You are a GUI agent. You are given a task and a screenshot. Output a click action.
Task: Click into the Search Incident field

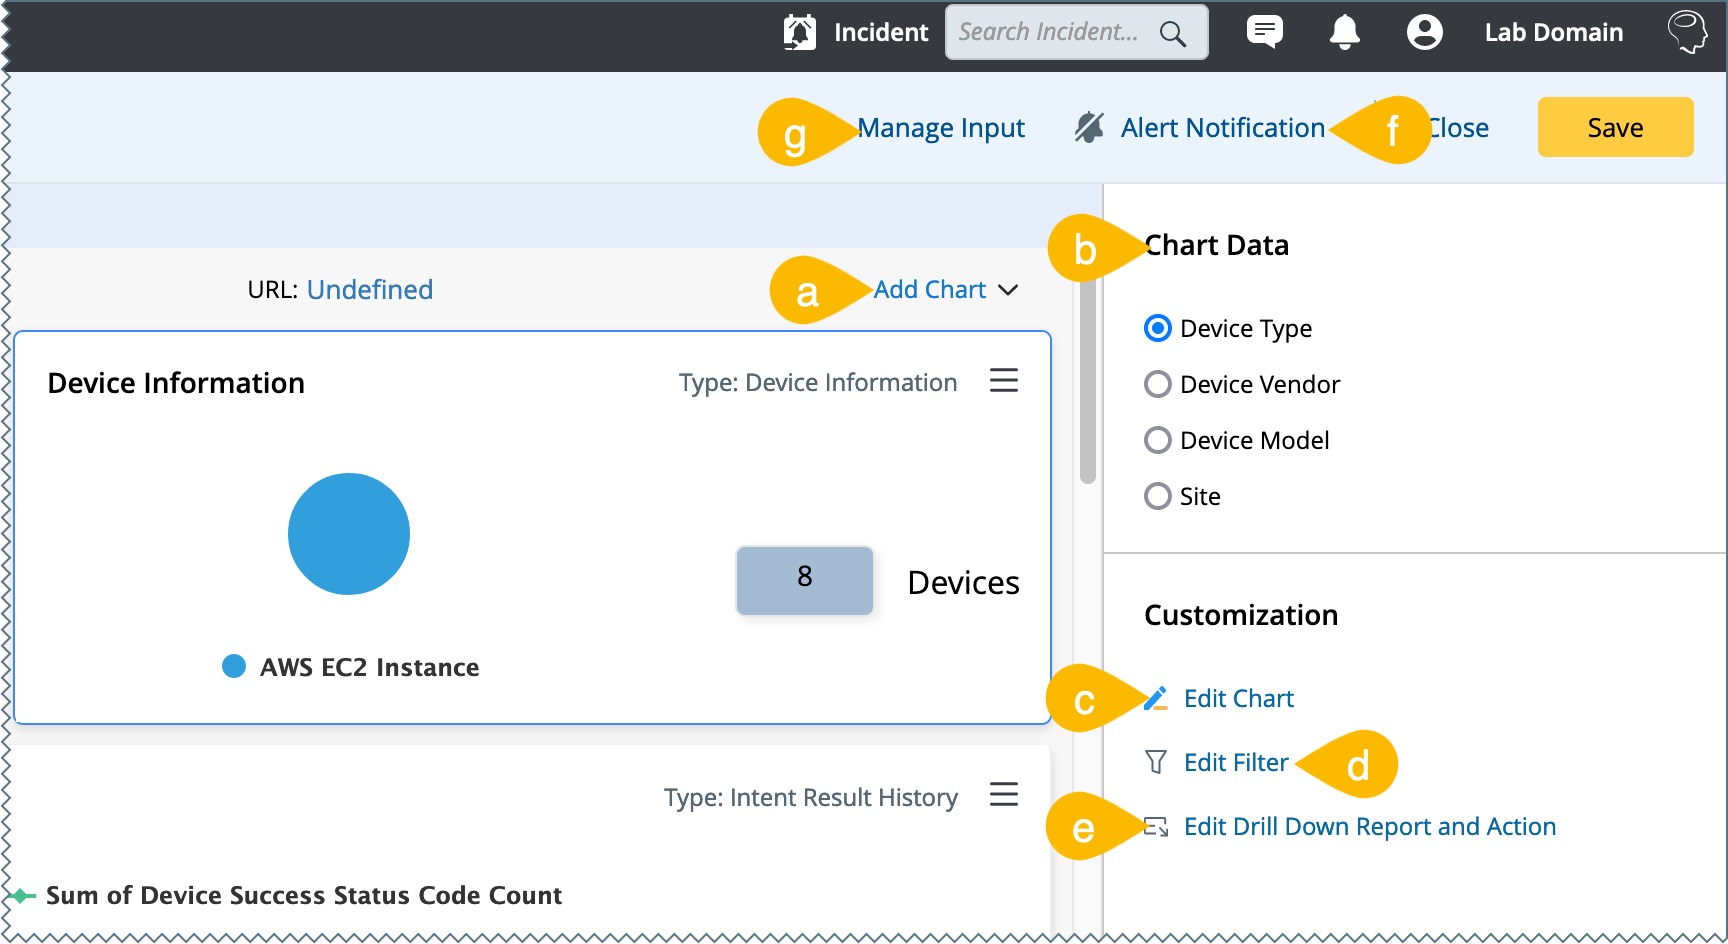click(1048, 32)
